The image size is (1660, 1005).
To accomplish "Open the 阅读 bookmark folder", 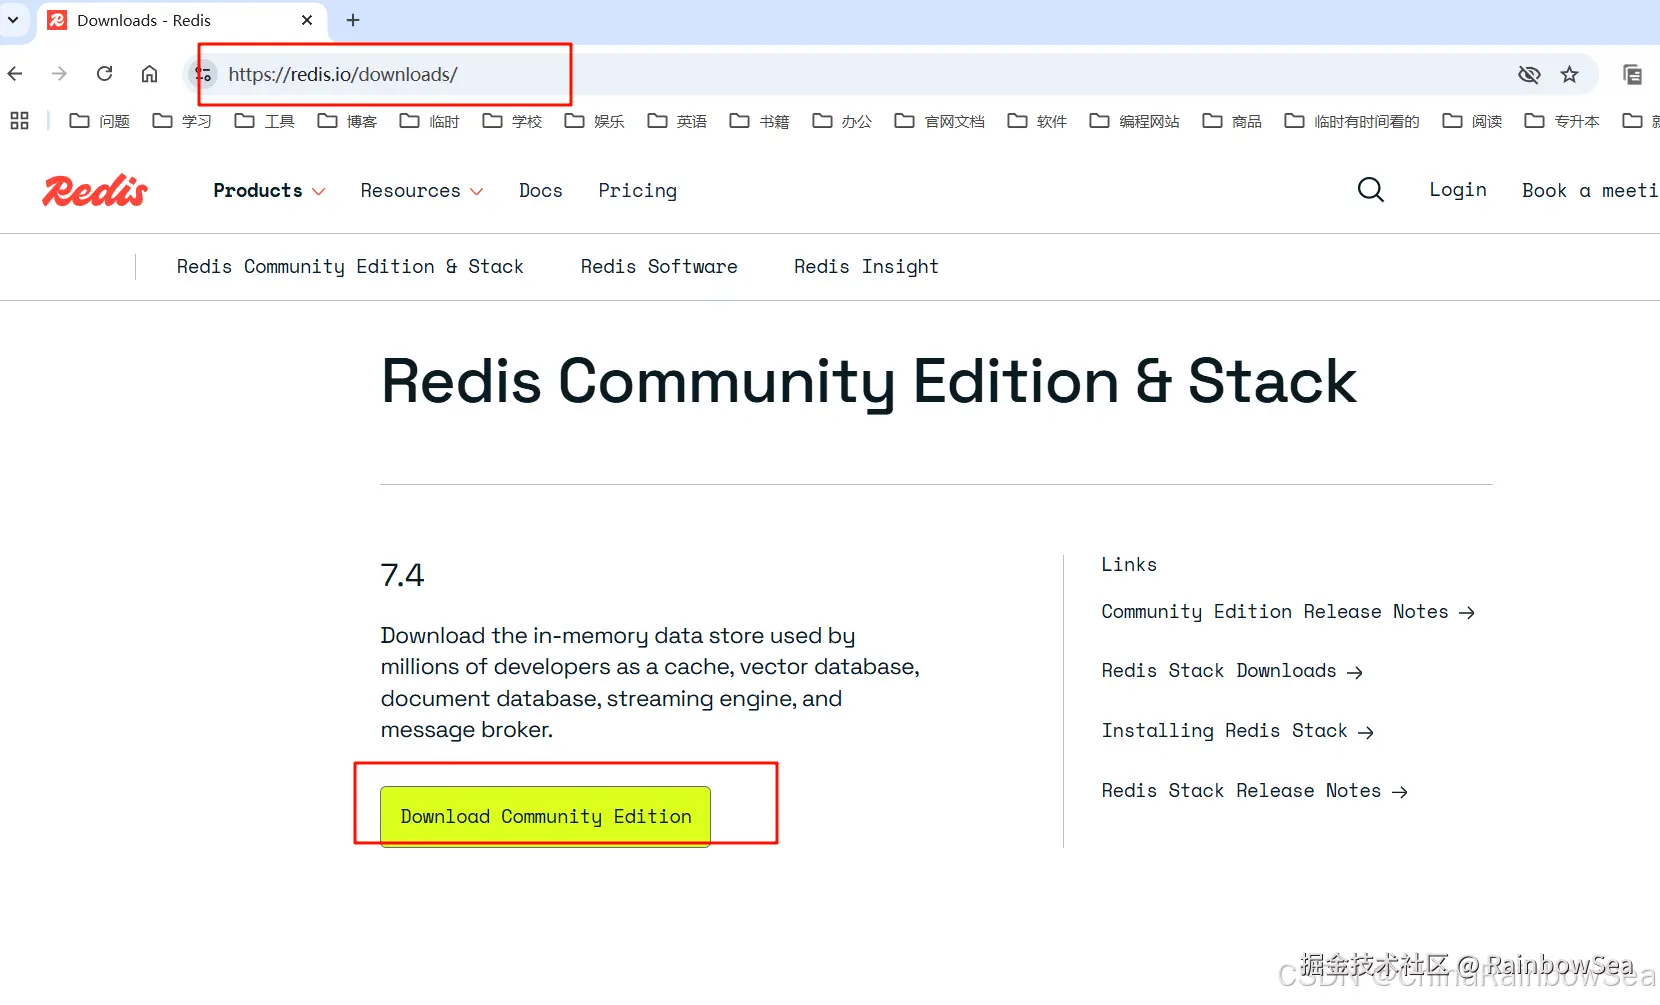I will tap(1472, 121).
